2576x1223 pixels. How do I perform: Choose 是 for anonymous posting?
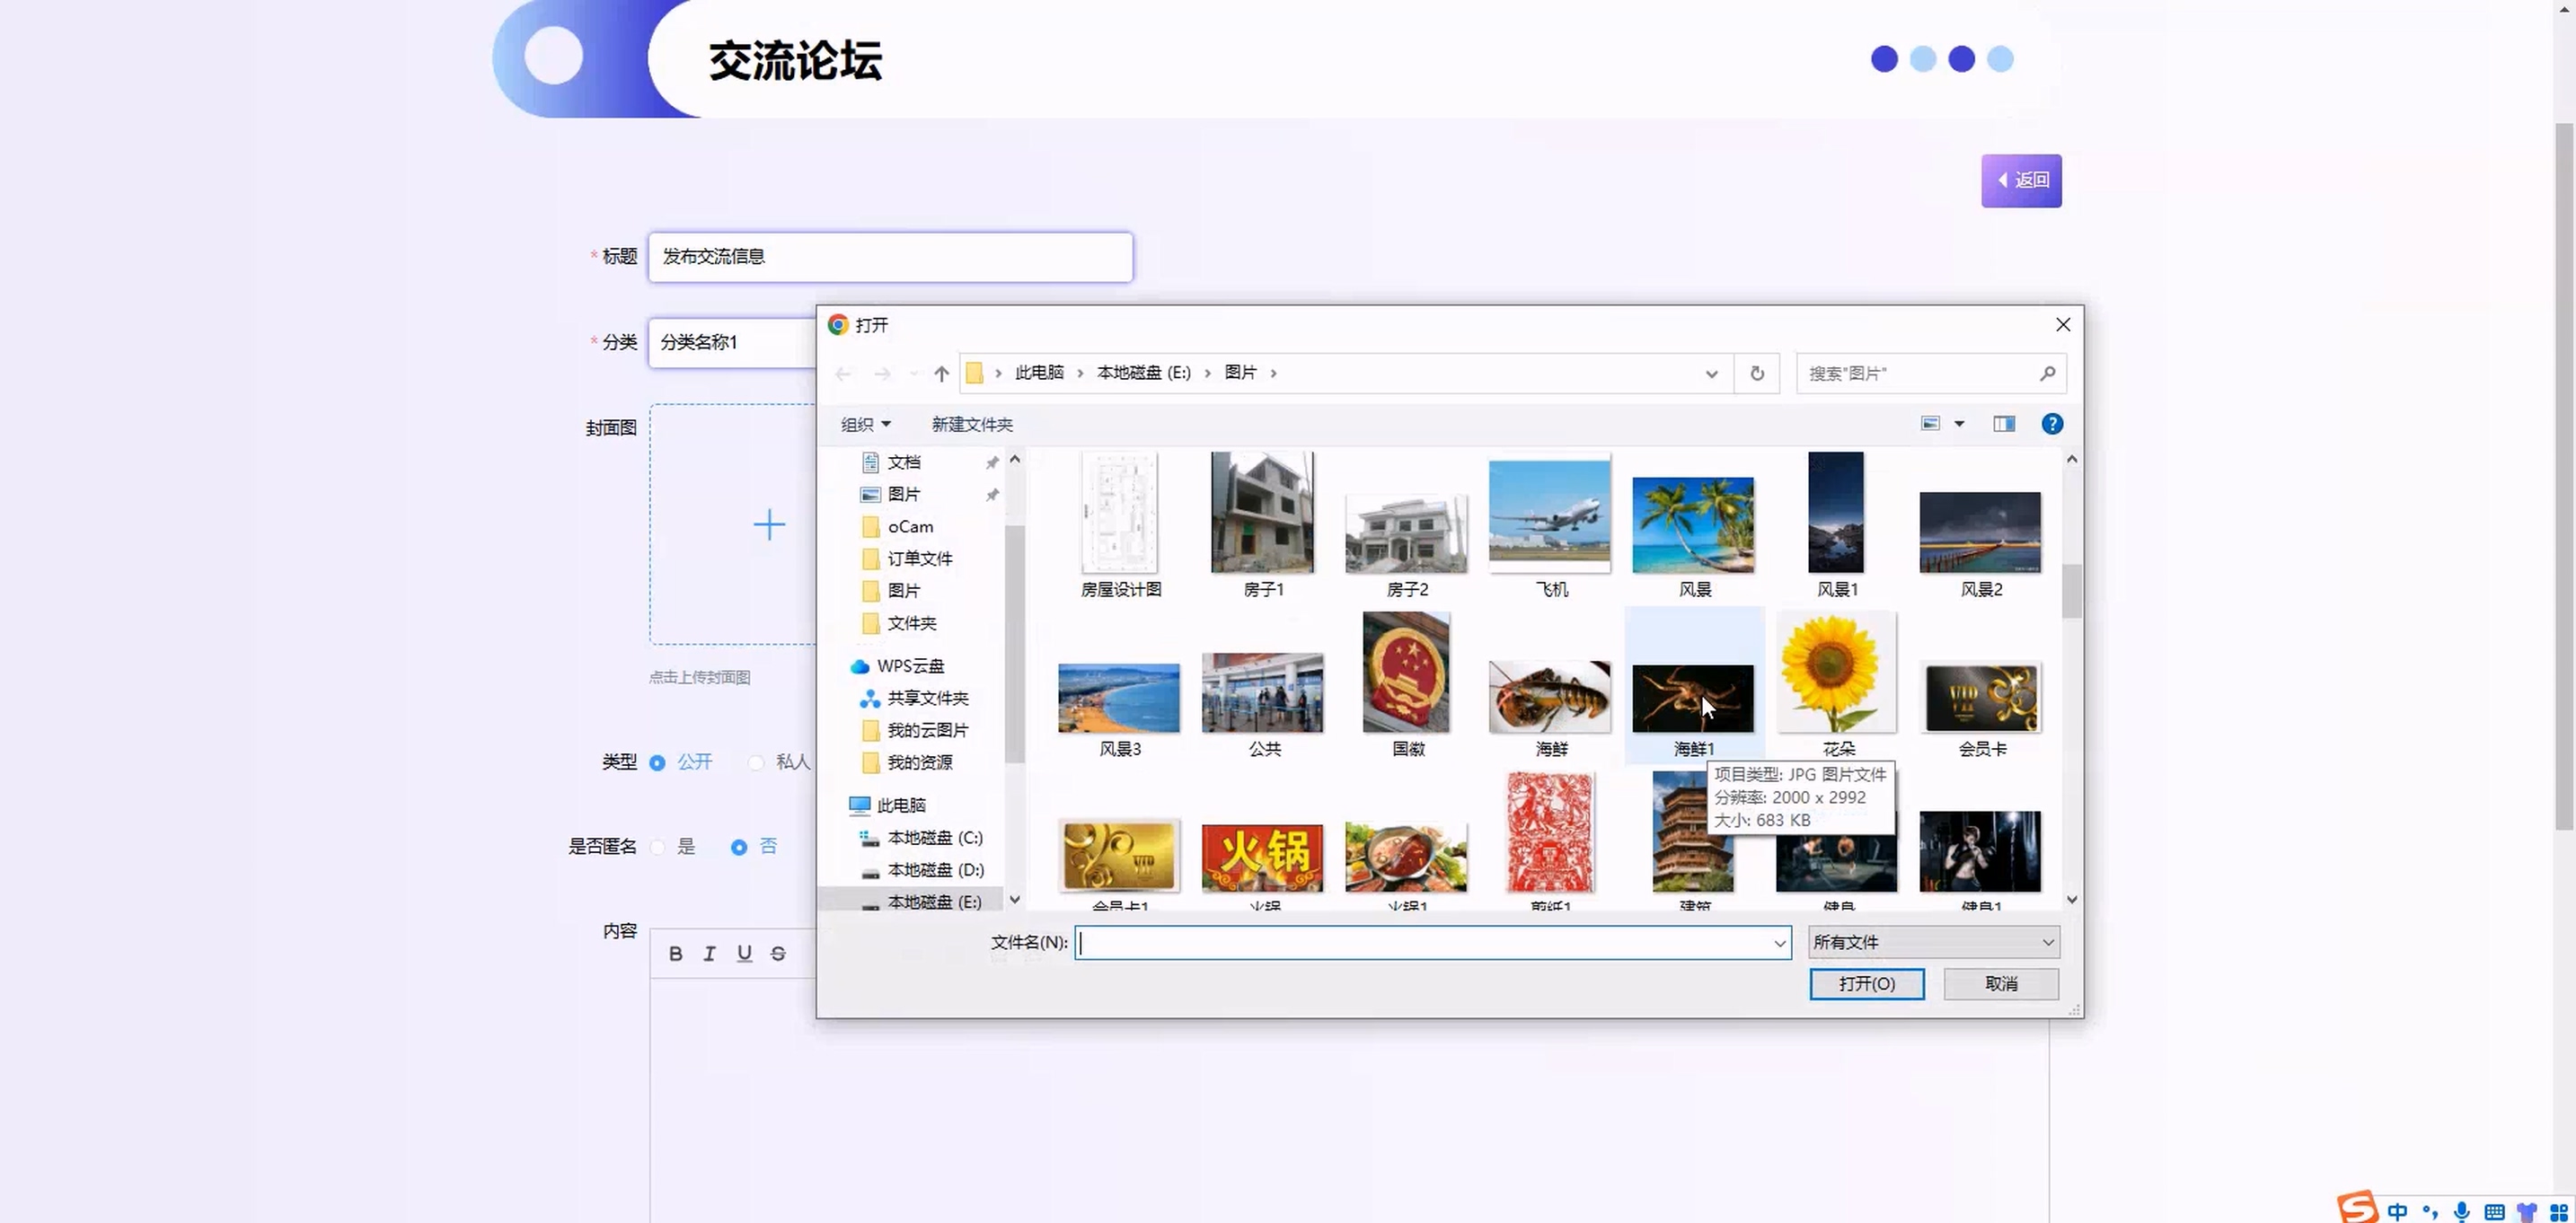pyautogui.click(x=658, y=847)
